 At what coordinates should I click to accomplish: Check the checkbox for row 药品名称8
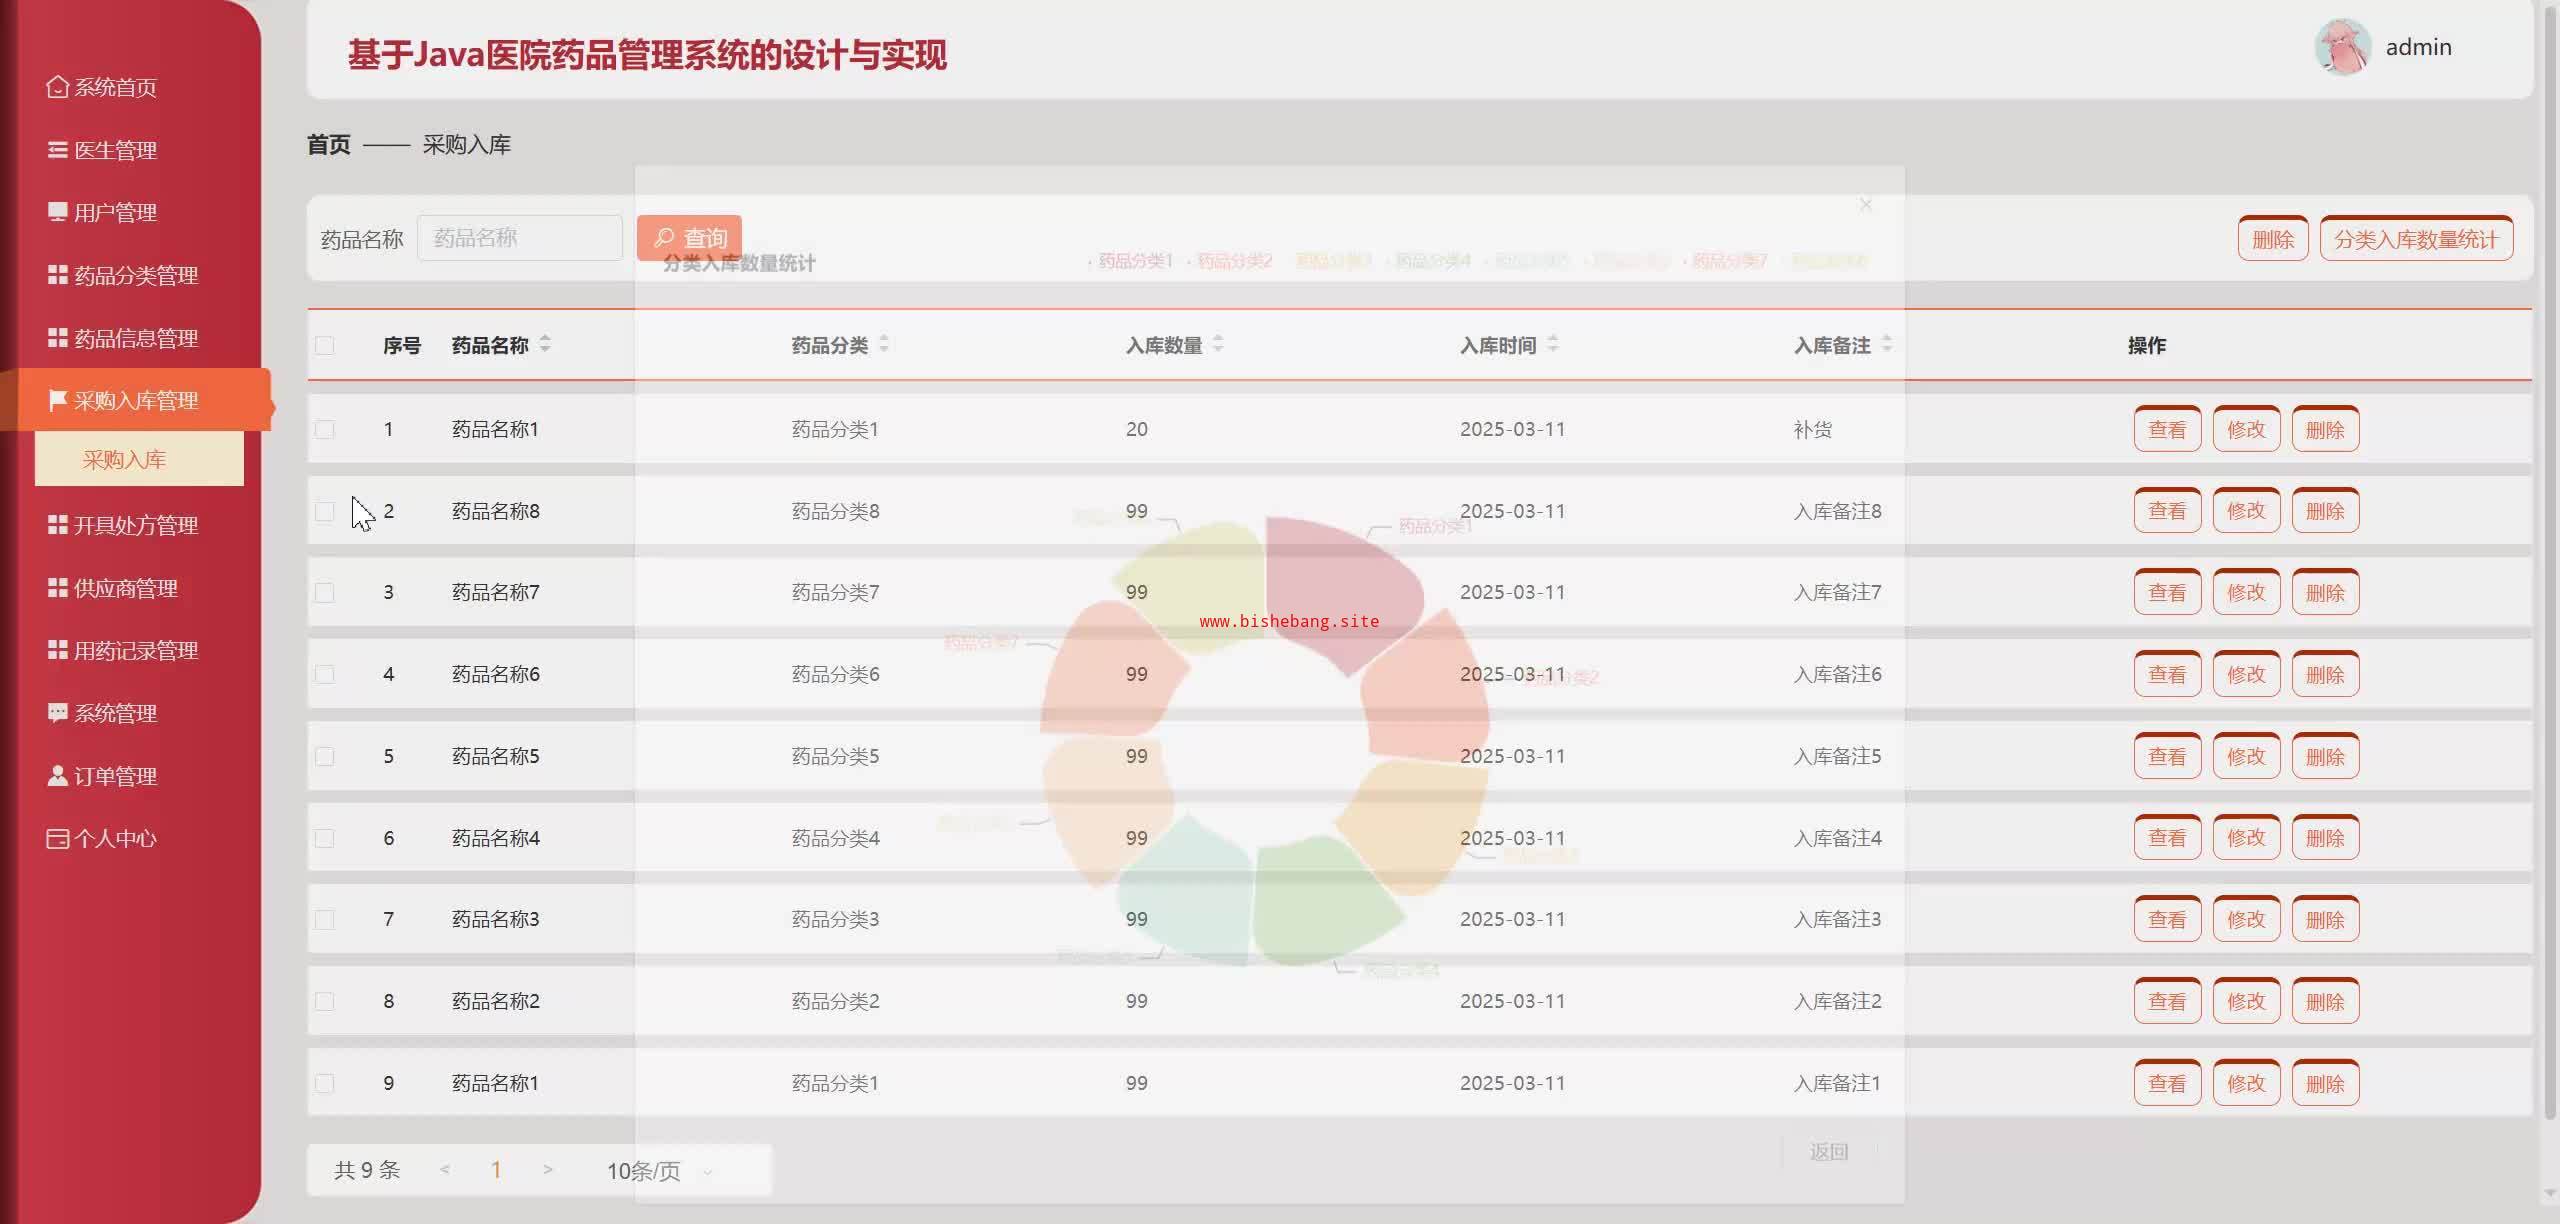tap(324, 512)
